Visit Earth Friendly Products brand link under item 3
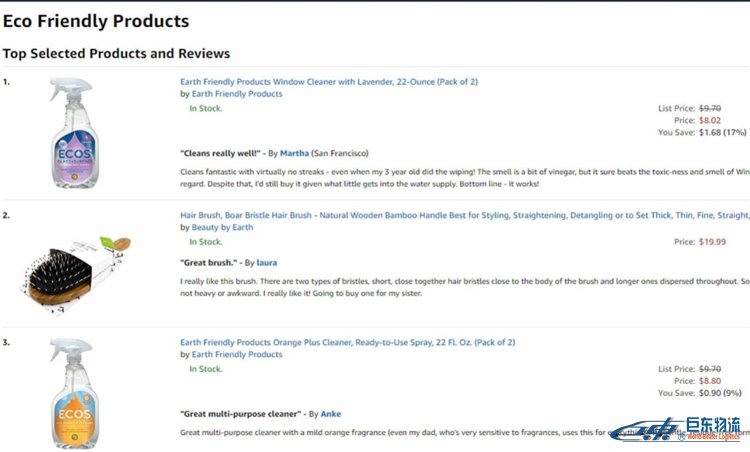 [237, 354]
